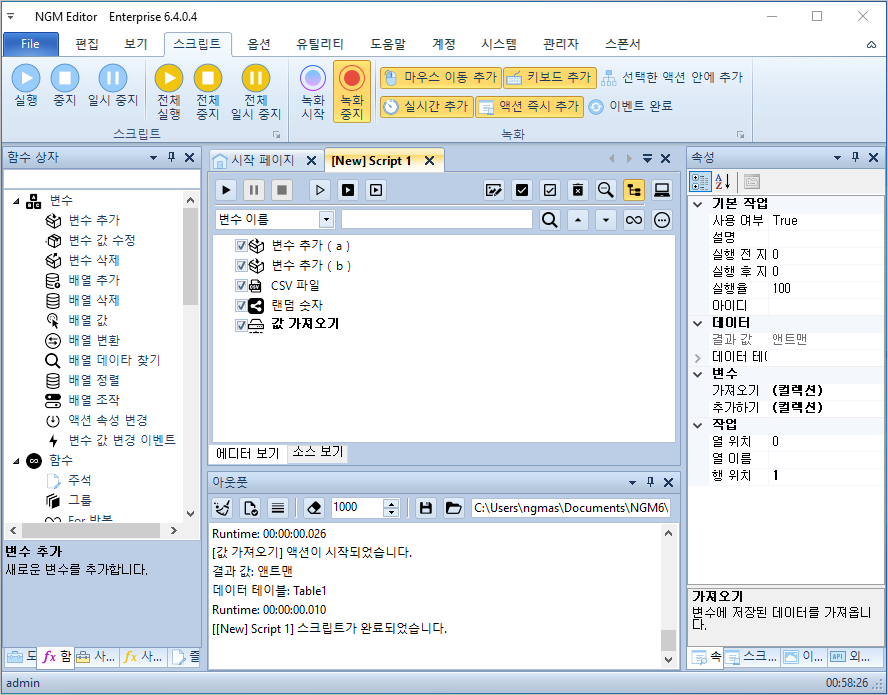Click the function box search input field
This screenshot has width=888, height=695.
102,180
